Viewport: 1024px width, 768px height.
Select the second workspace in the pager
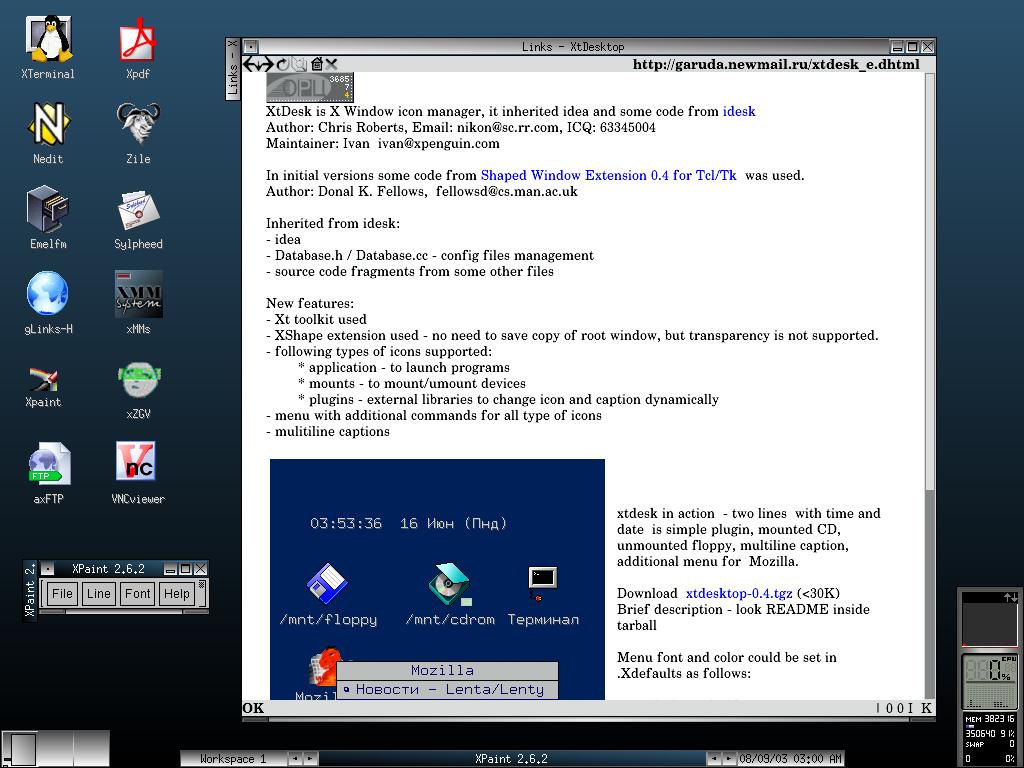click(55, 748)
